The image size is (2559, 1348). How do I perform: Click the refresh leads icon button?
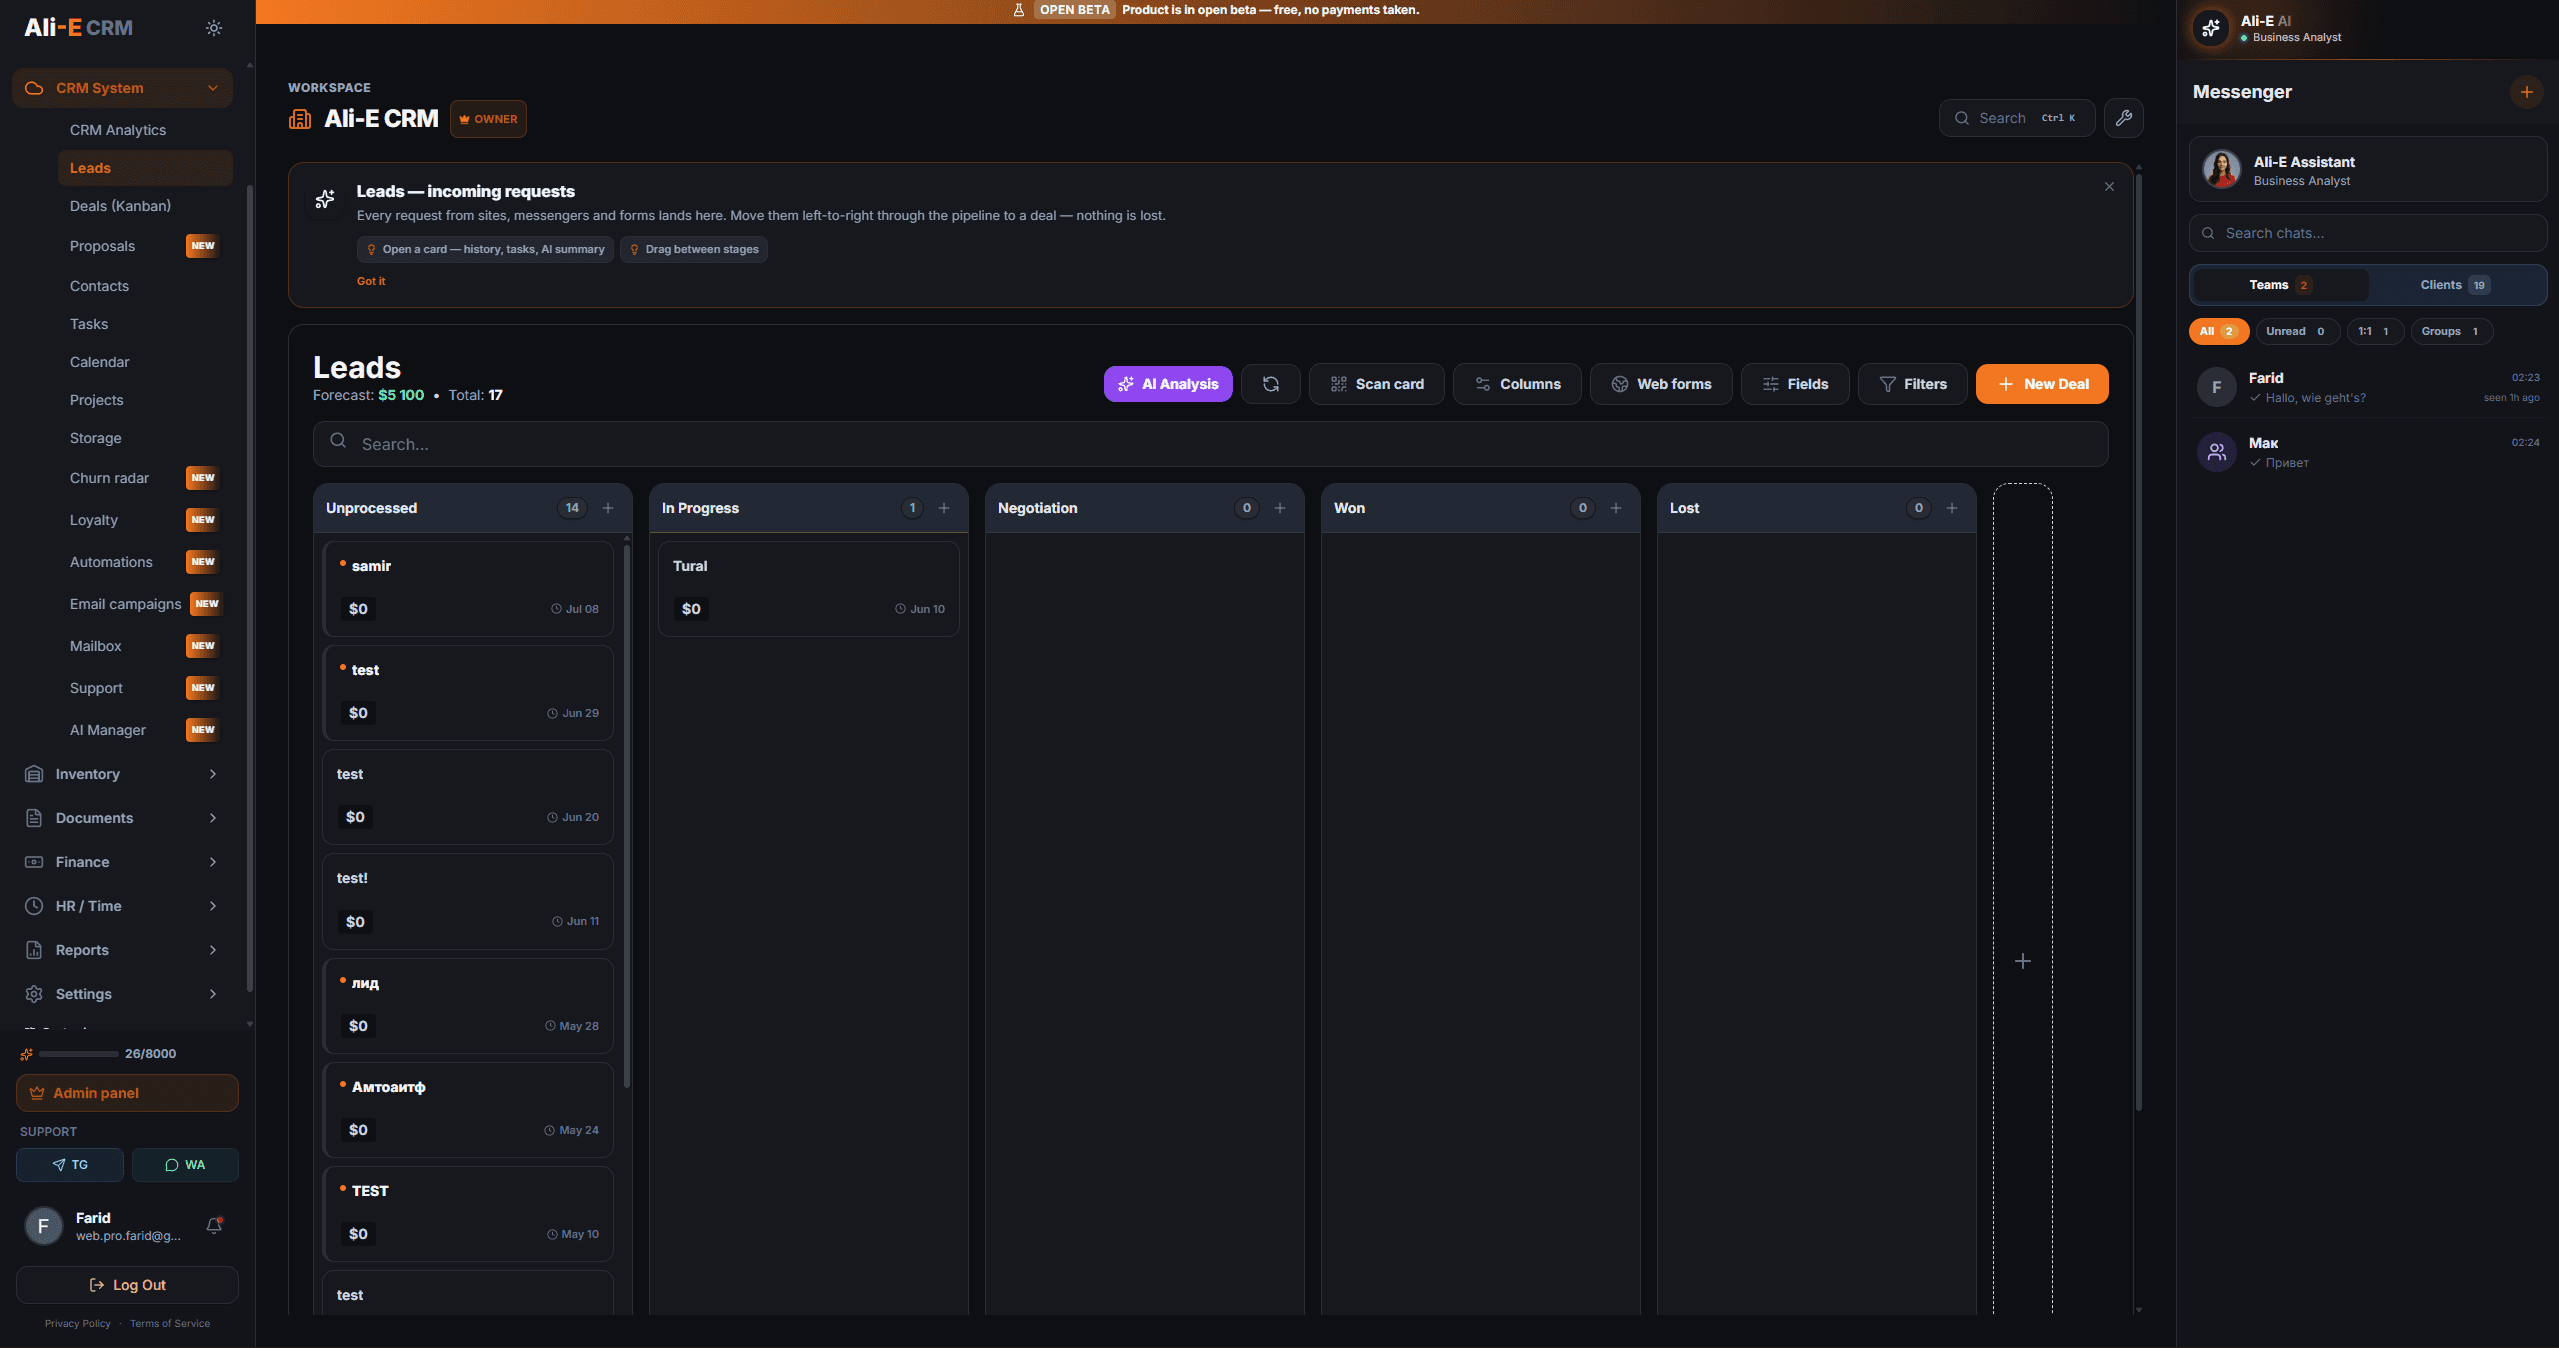[1270, 384]
